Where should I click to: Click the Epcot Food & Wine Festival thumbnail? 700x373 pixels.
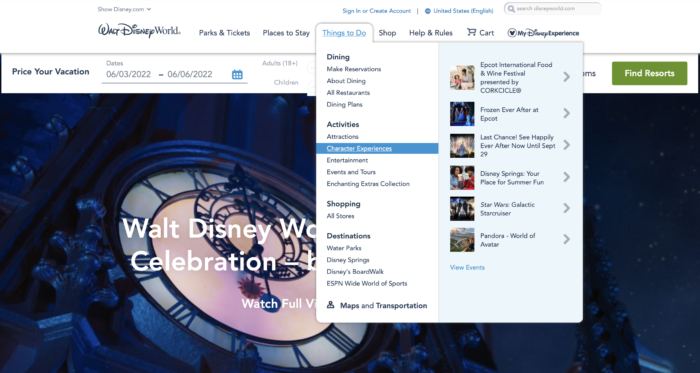(462, 78)
